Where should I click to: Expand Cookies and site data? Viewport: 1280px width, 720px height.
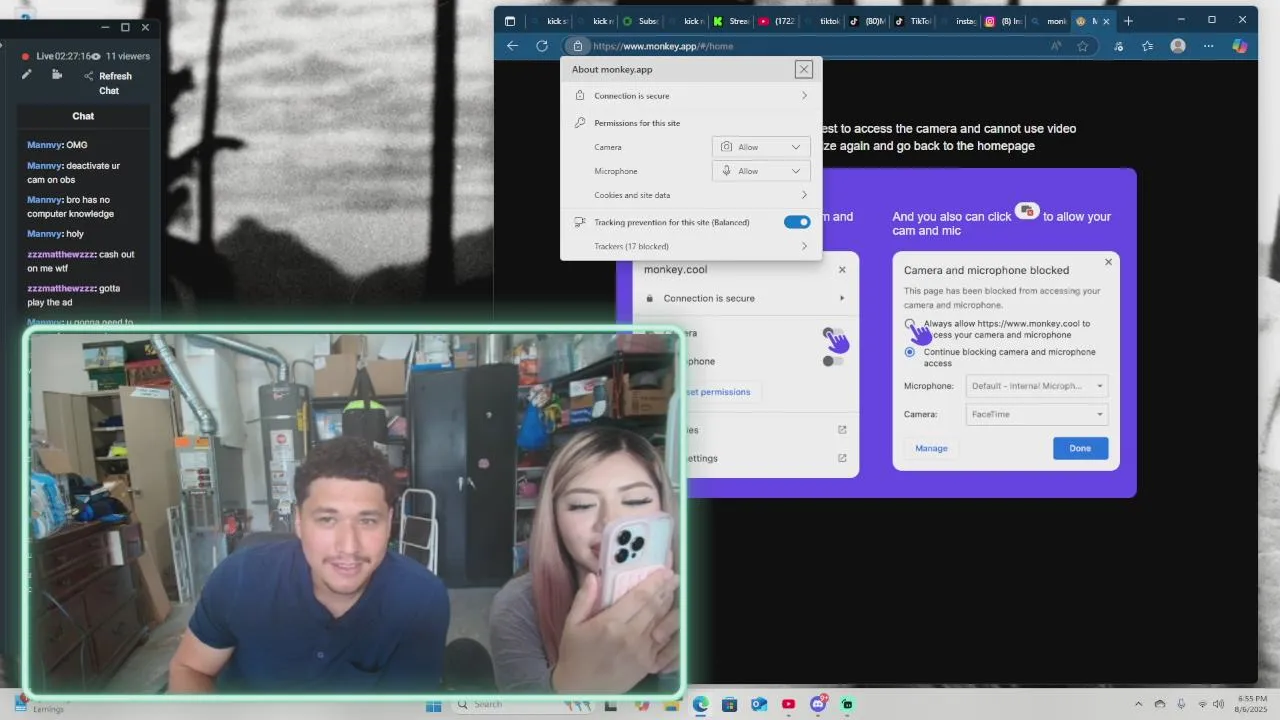691,195
